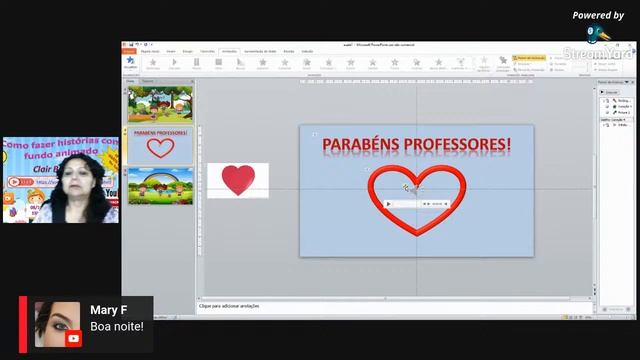Open Opções de Efeito in the ribbon
640x360 pixels.
click(x=484, y=64)
